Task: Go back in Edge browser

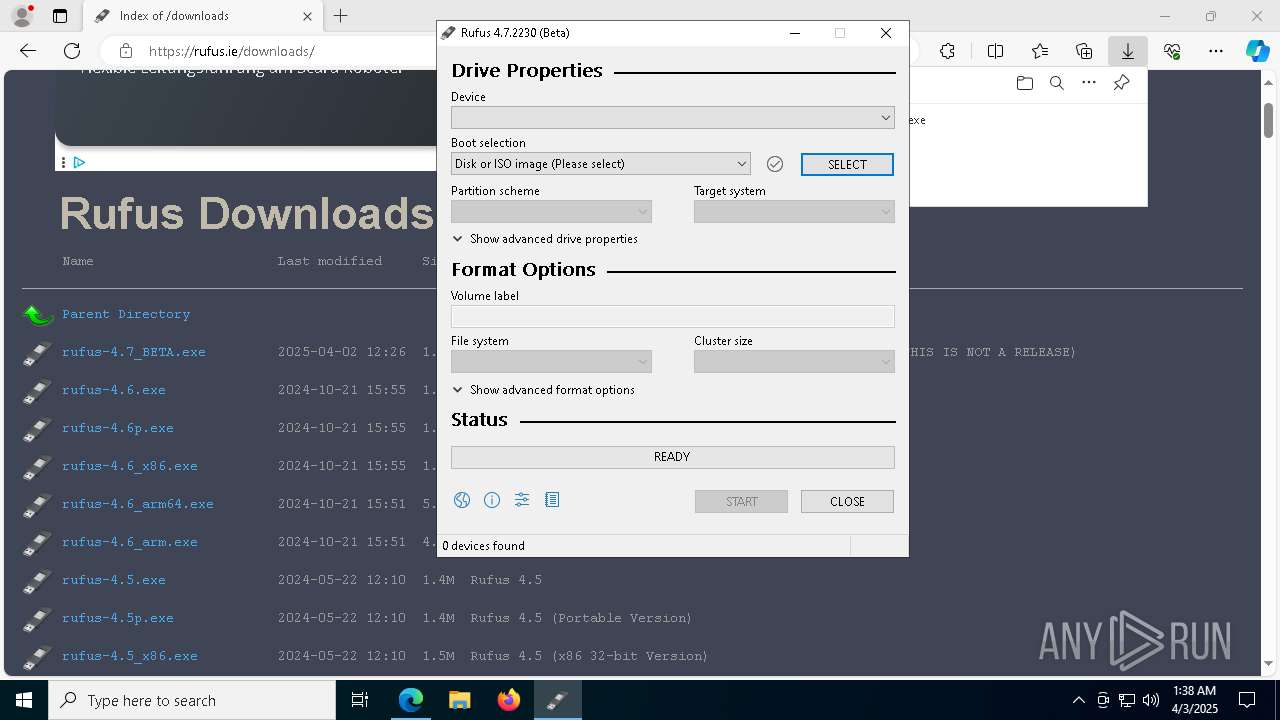Action: pos(28,51)
